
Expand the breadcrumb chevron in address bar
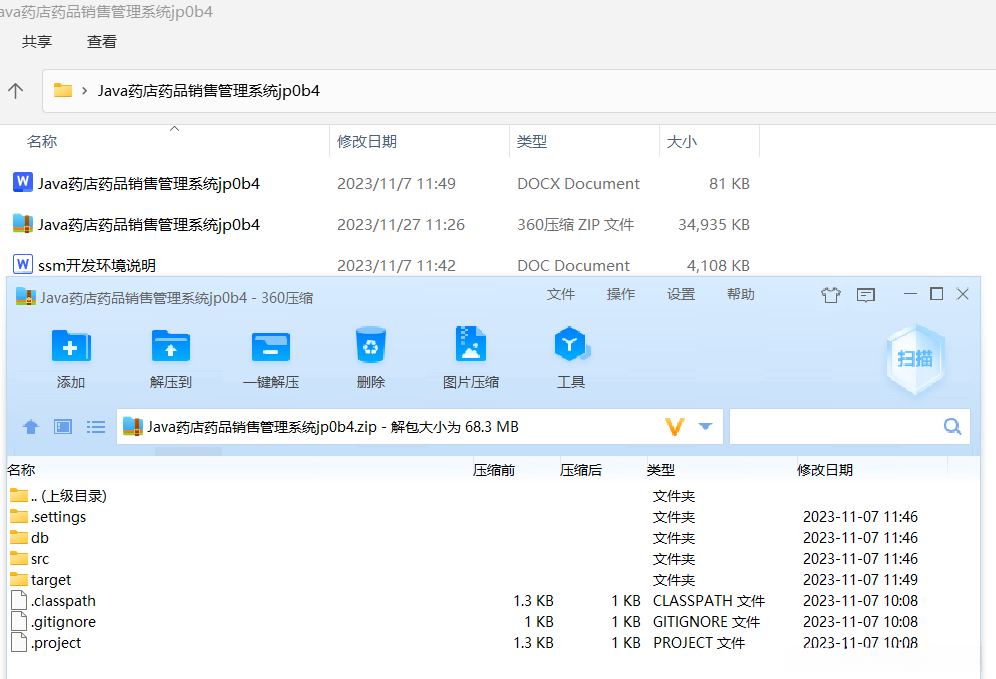(84, 91)
